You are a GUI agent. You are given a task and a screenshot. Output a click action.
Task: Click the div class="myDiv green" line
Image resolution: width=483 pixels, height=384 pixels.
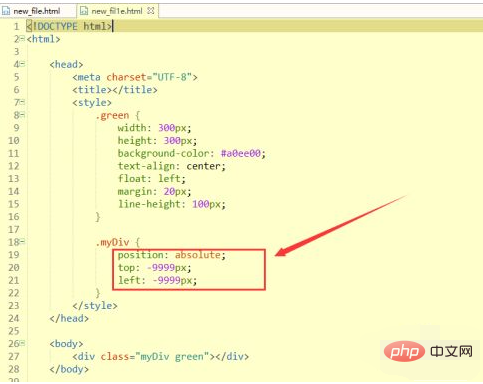(x=161, y=357)
